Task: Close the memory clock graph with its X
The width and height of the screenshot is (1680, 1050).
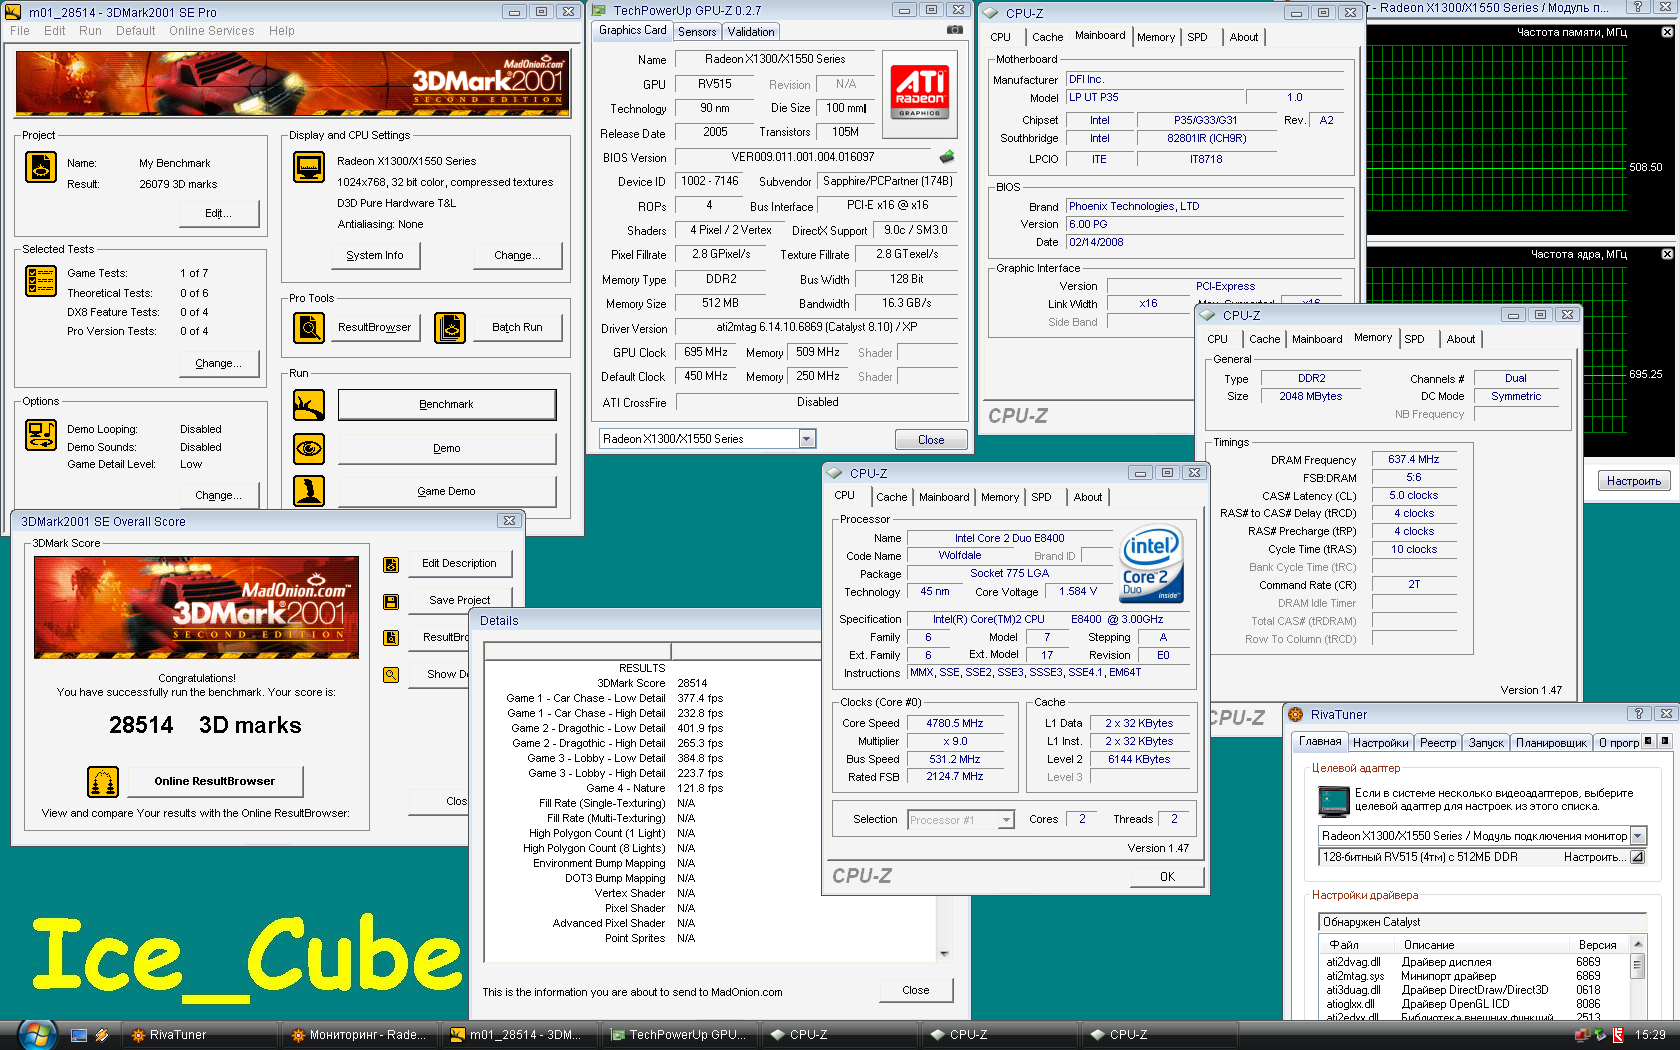Action: (1667, 32)
